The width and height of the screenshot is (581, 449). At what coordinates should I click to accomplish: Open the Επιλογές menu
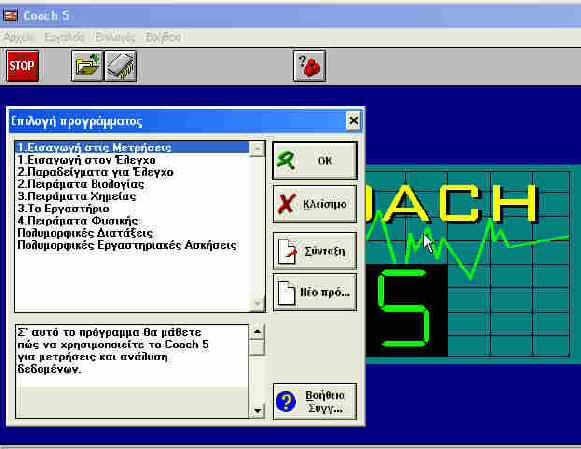tap(115, 37)
